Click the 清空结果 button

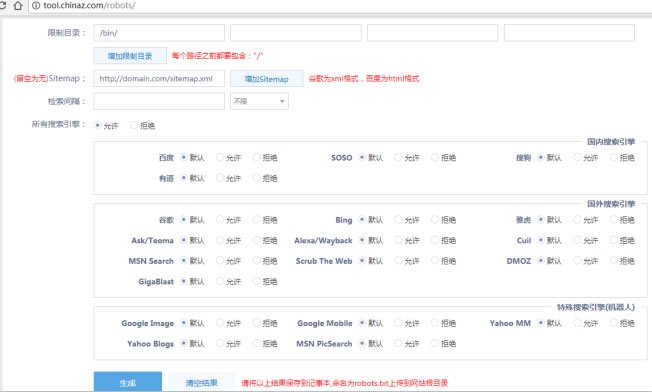tap(202, 382)
